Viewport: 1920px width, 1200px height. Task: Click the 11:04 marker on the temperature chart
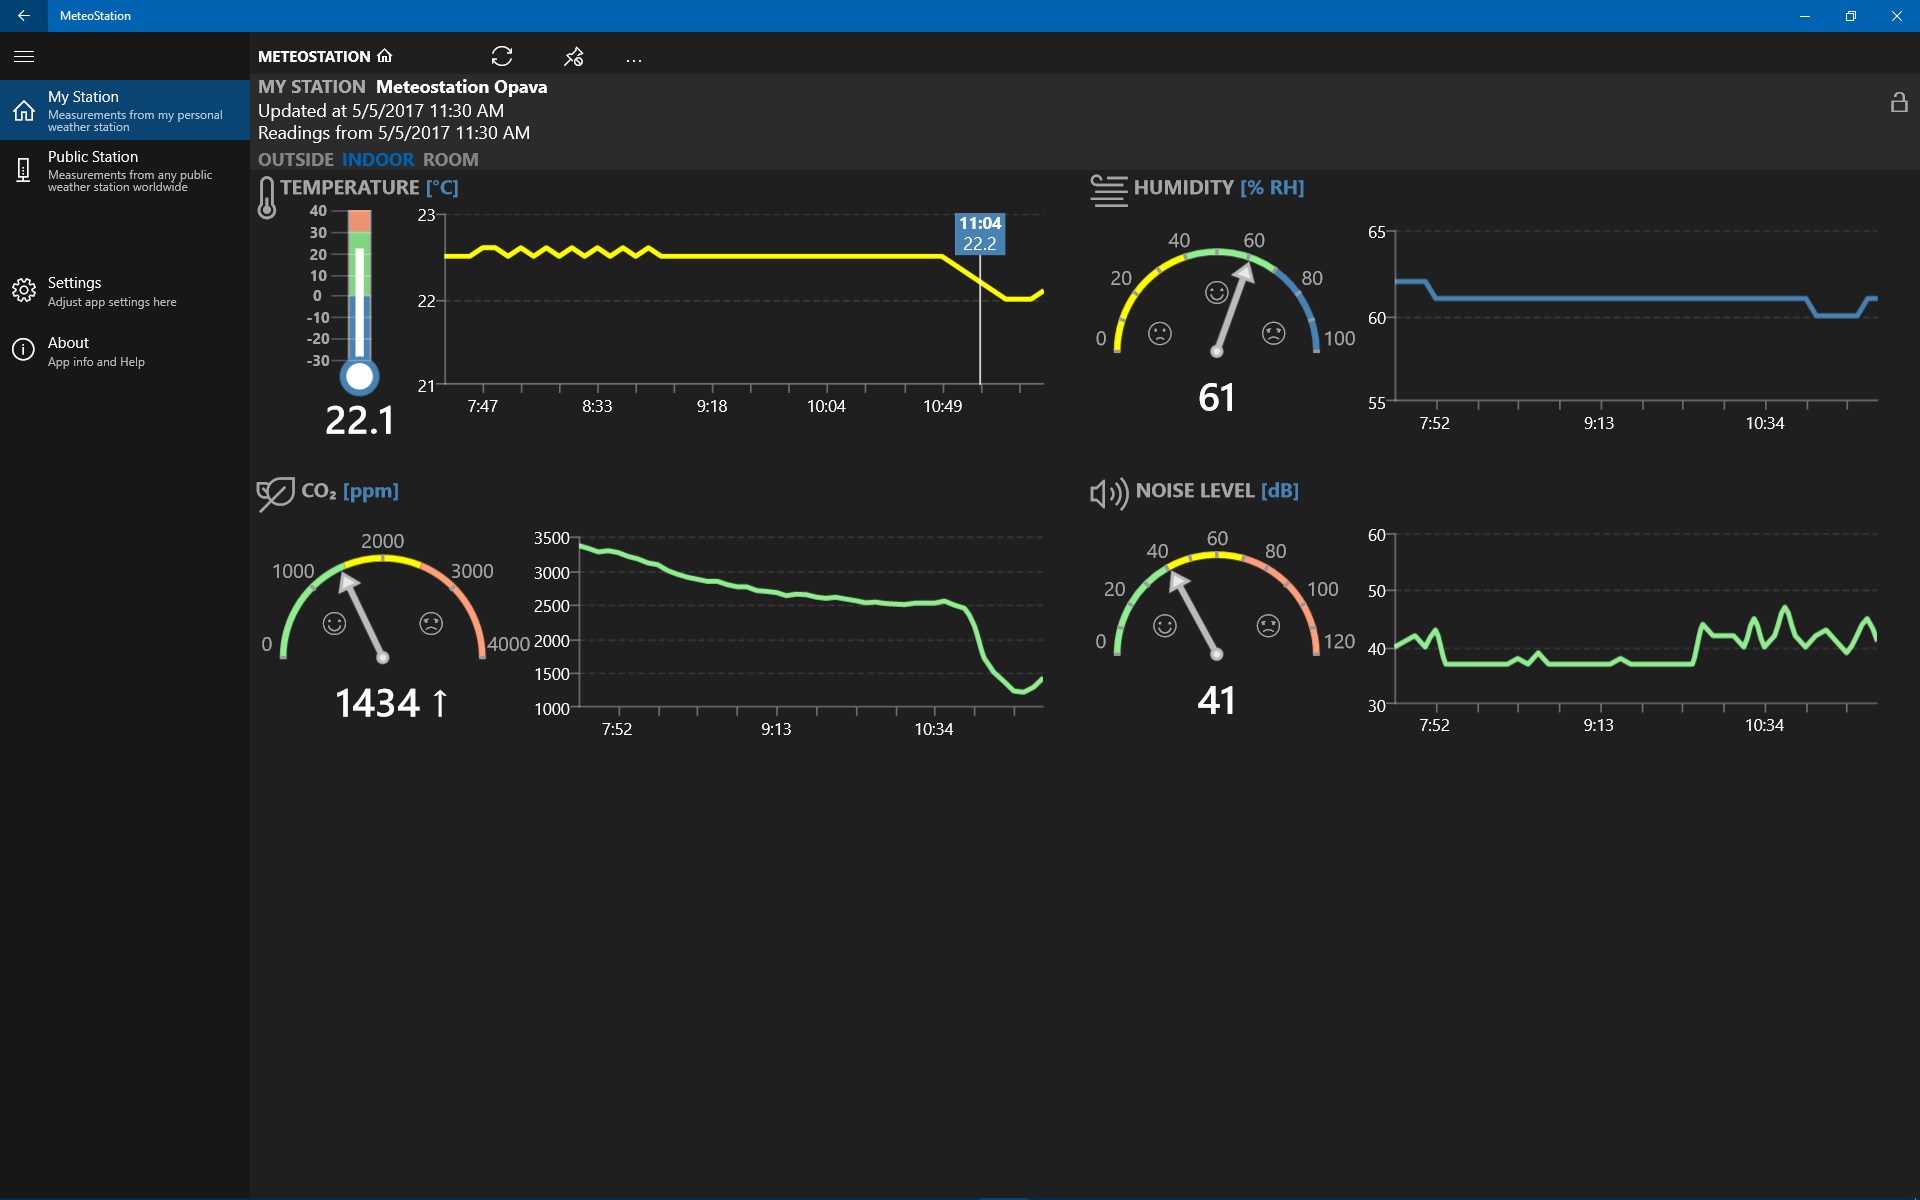tap(979, 233)
